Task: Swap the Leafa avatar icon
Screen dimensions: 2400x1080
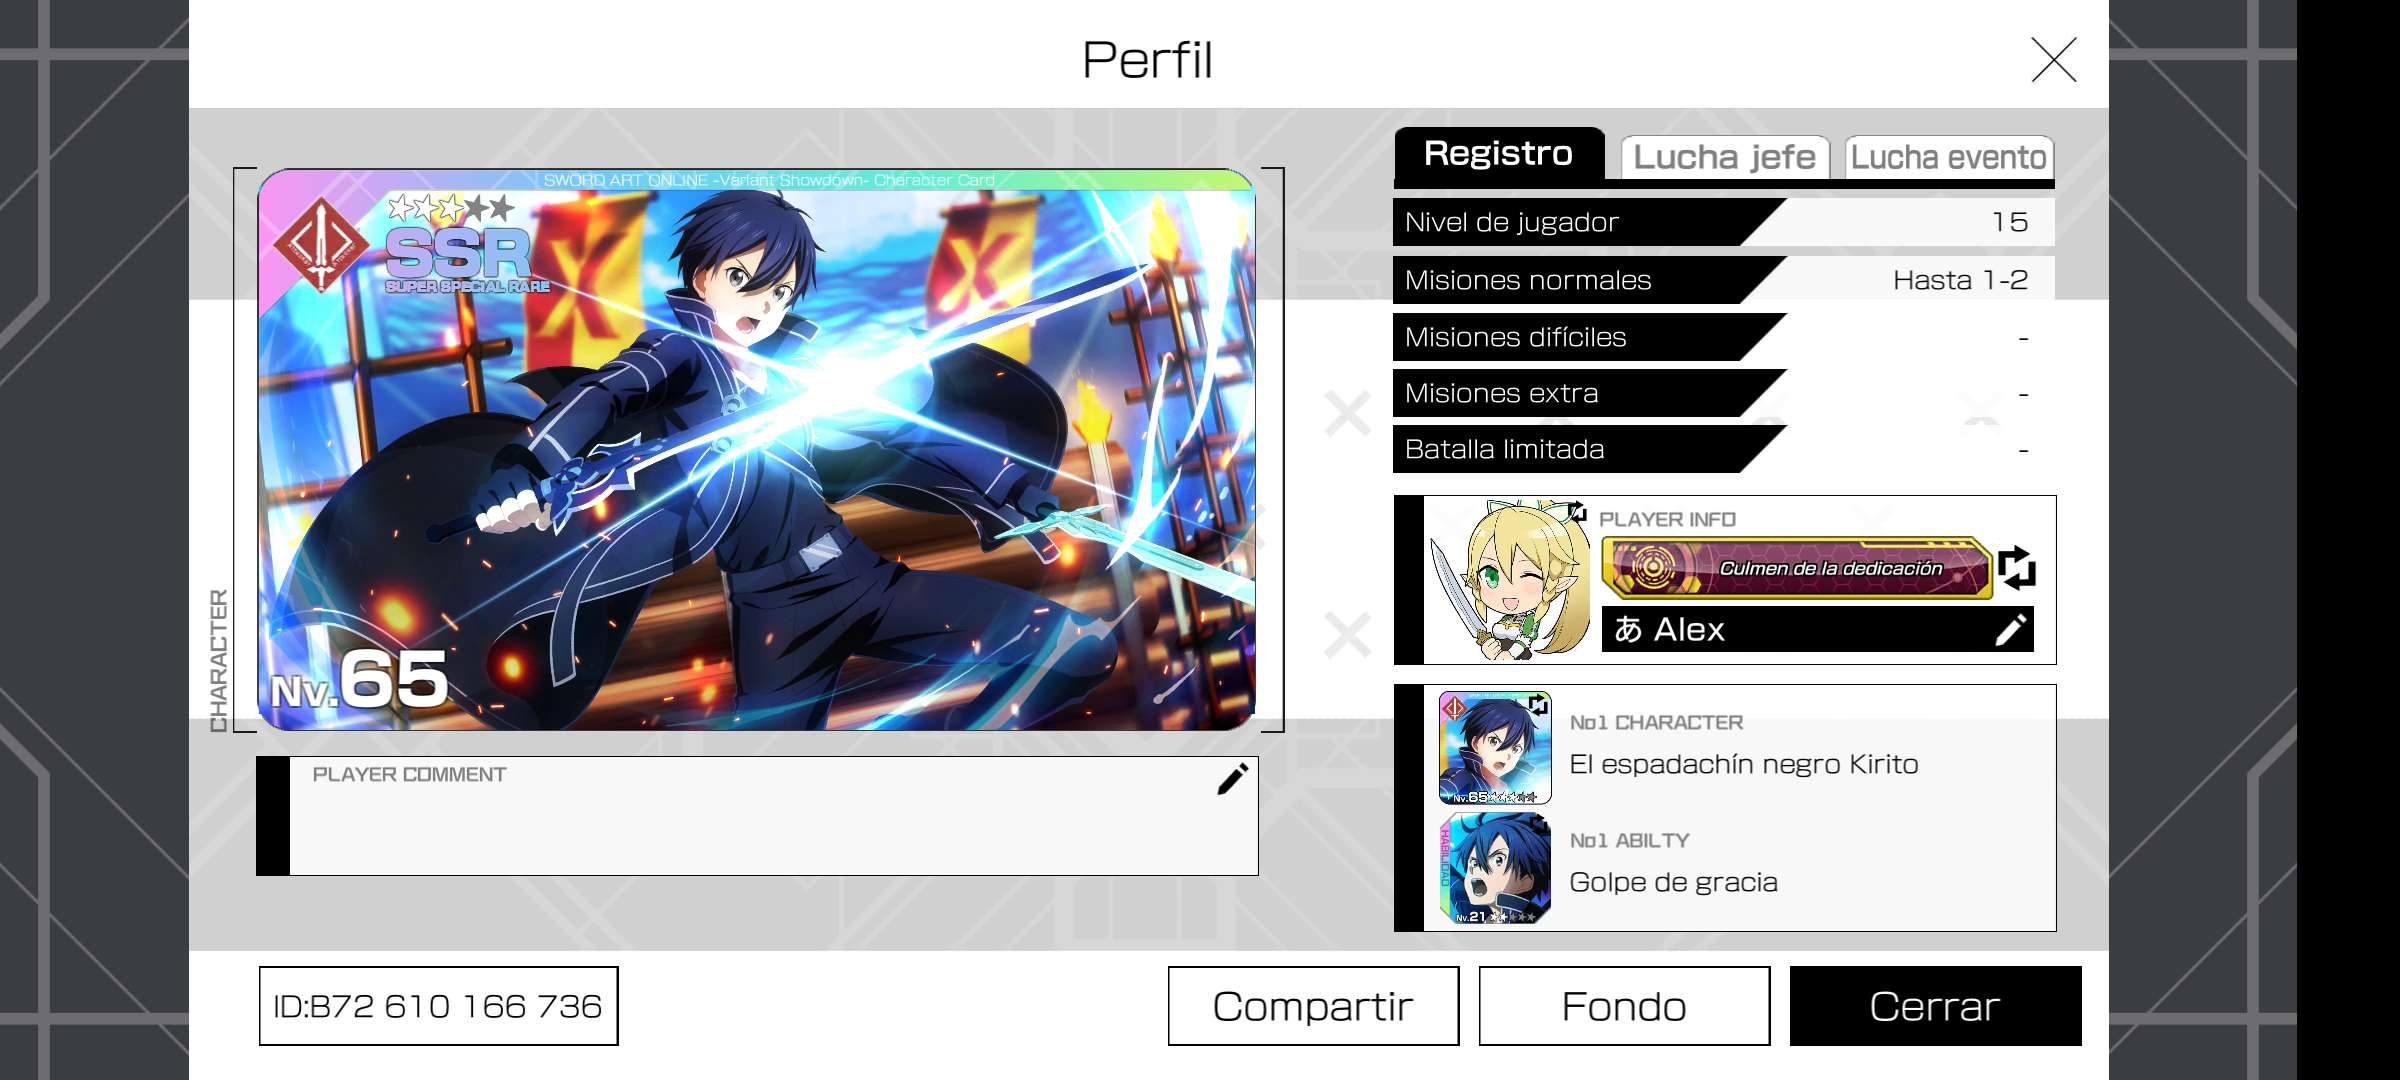Action: tap(1577, 512)
